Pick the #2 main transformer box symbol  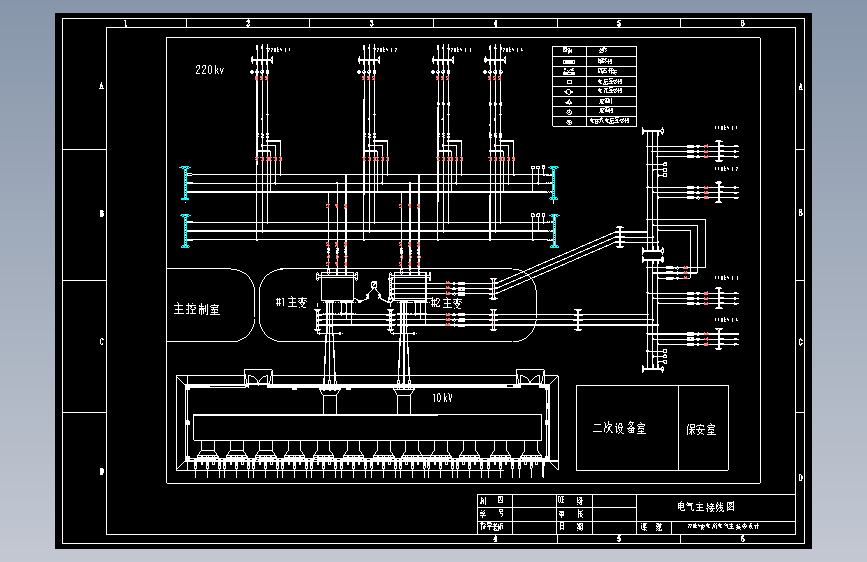click(x=409, y=287)
